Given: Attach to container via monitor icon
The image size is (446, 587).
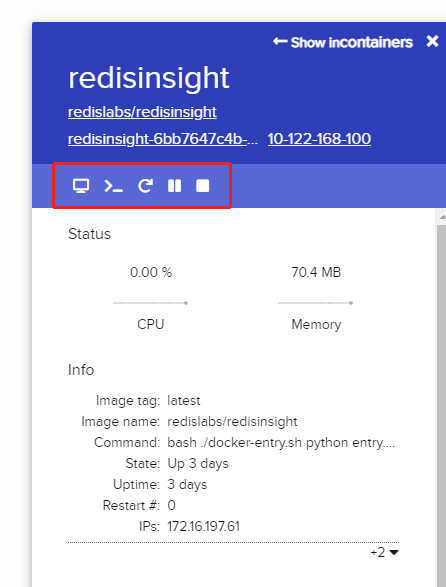Looking at the screenshot, I should (81, 186).
